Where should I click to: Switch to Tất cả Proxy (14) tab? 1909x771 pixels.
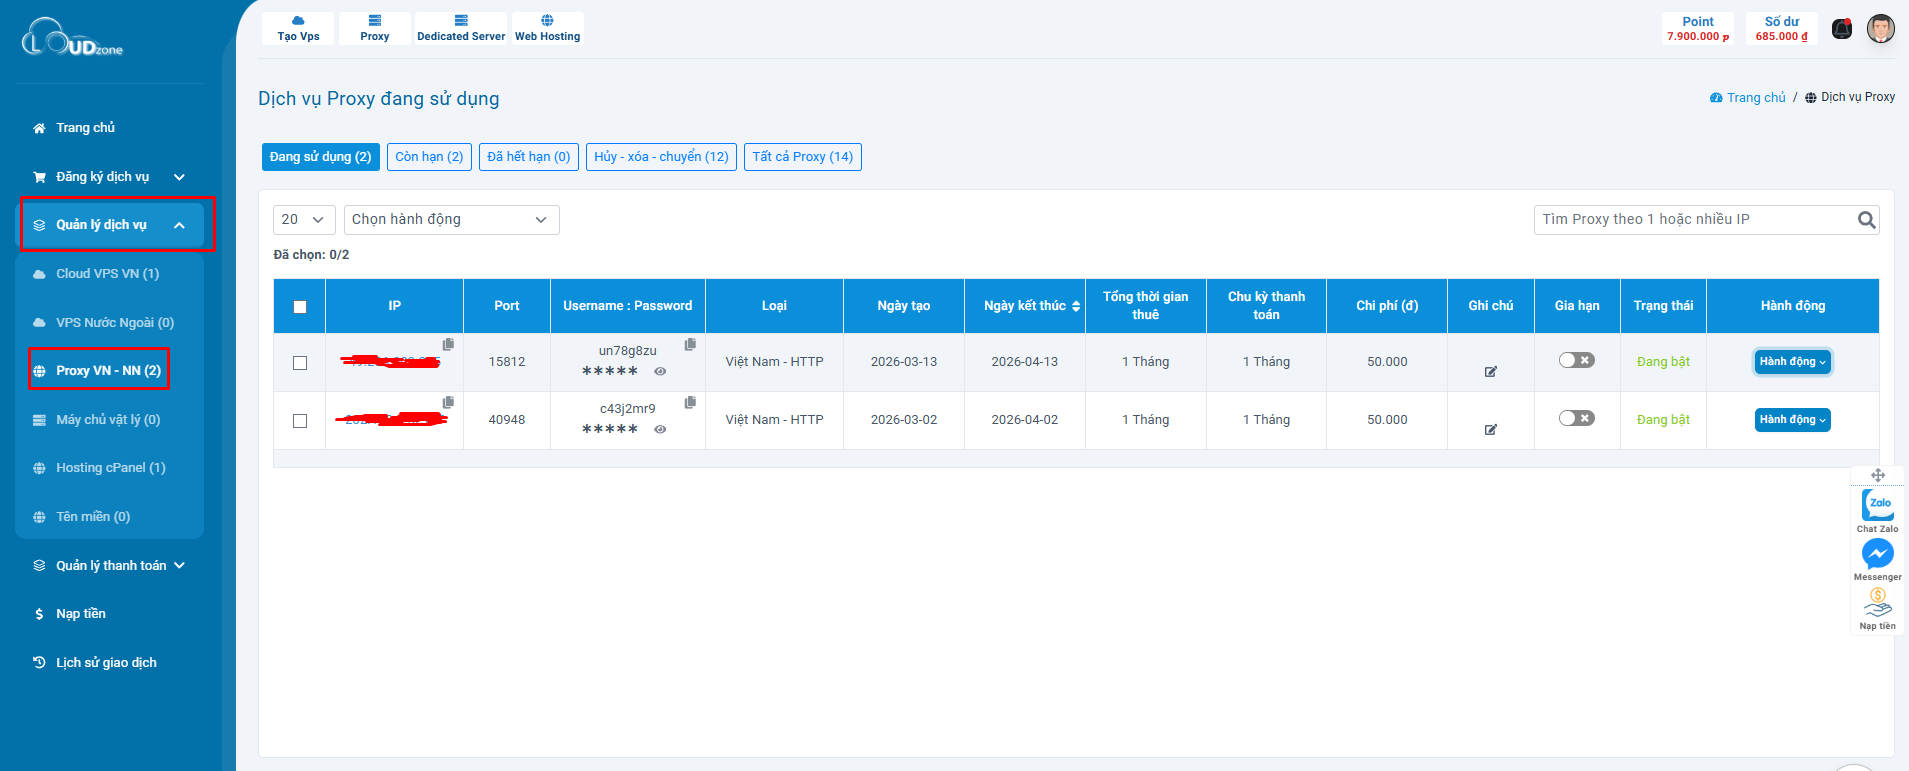[x=802, y=157]
